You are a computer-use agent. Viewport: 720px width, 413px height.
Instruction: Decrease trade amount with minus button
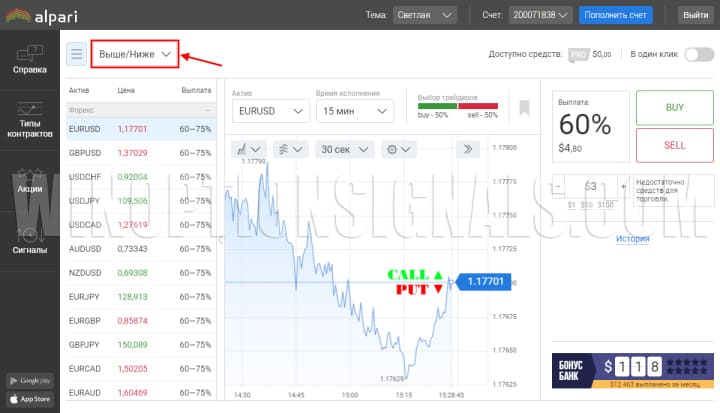coord(559,186)
